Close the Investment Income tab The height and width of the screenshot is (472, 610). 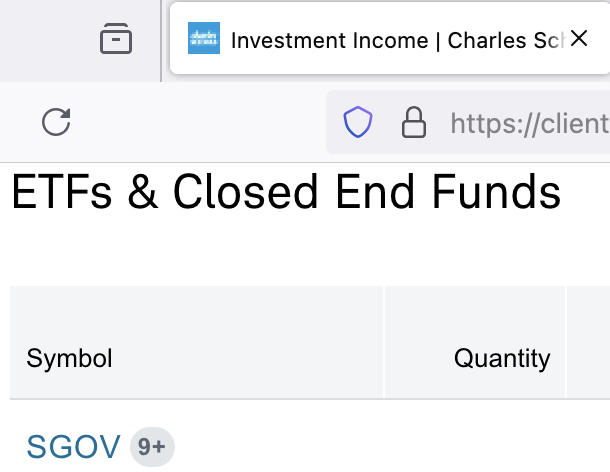(578, 39)
